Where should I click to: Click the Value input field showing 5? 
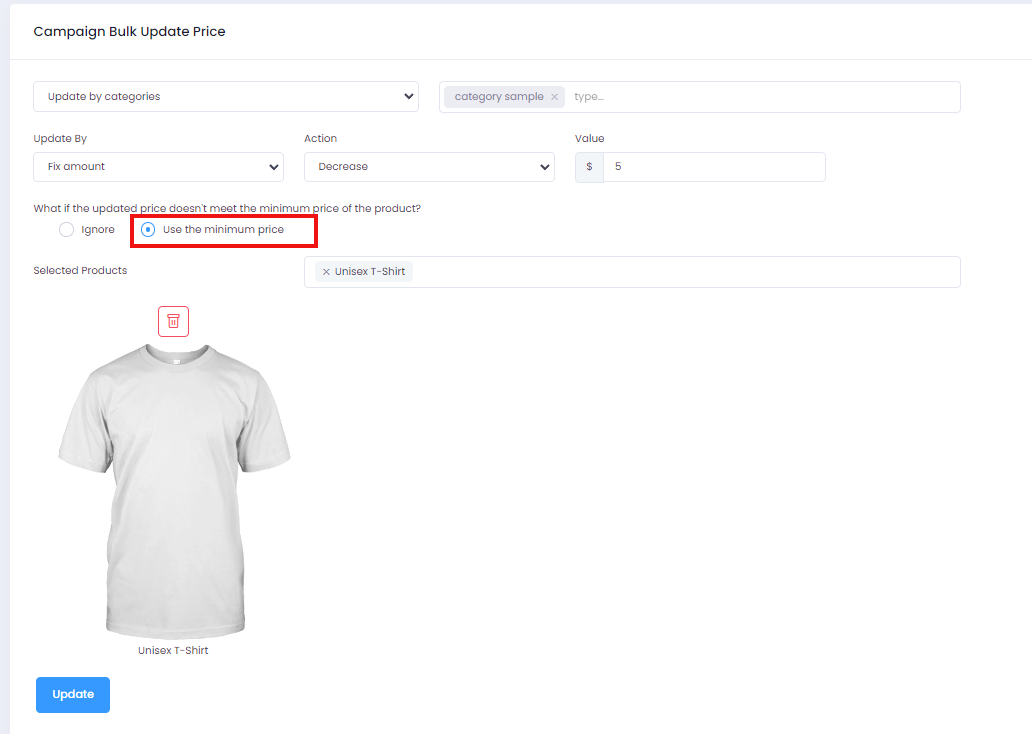click(x=714, y=167)
